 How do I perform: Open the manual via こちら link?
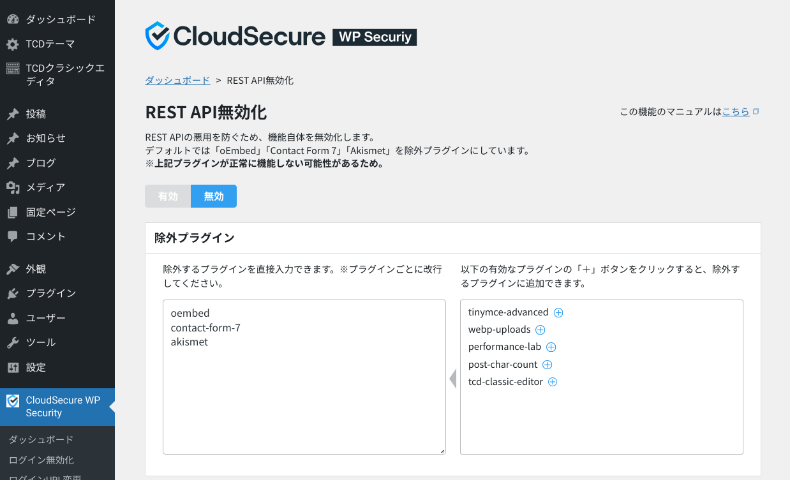click(736, 112)
